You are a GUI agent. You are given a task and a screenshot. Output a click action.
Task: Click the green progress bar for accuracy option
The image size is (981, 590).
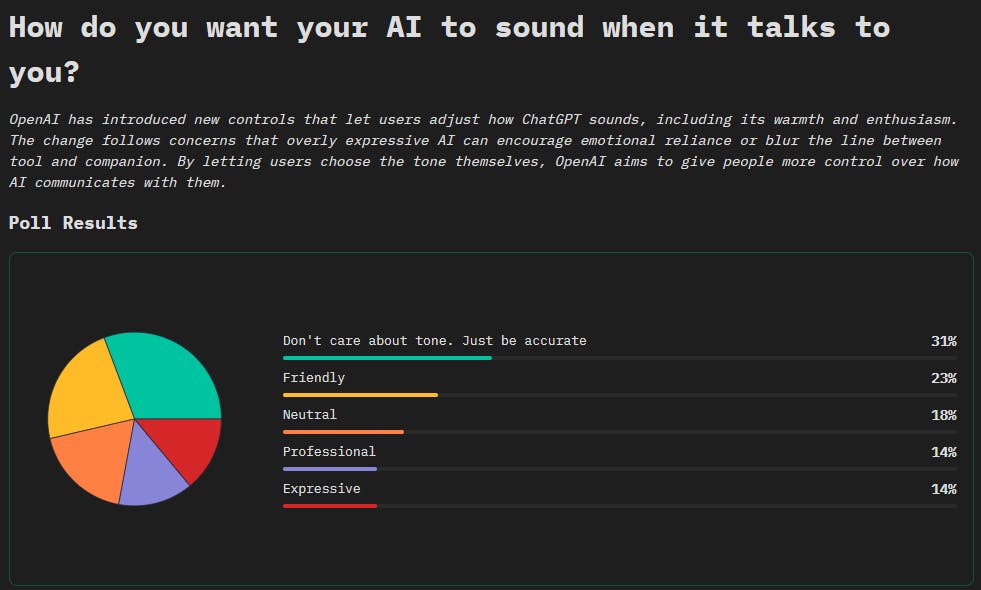(x=387, y=357)
